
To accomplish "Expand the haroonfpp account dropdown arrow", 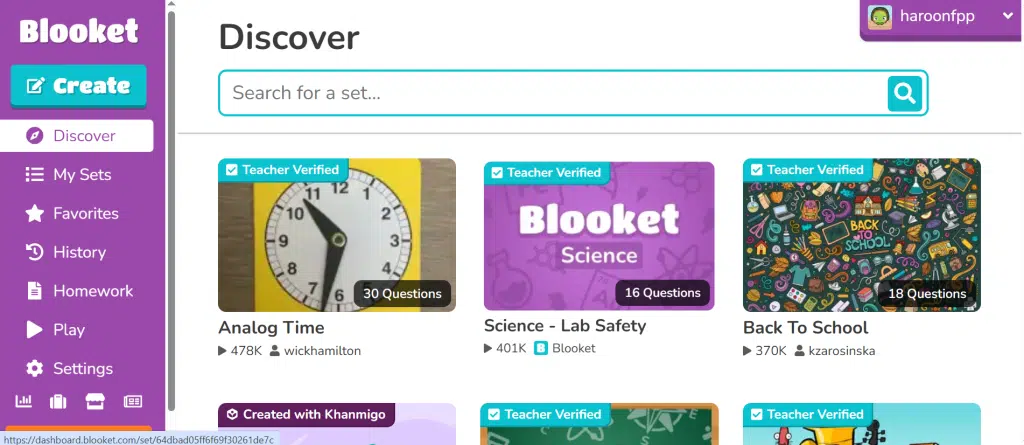I will coord(1007,16).
